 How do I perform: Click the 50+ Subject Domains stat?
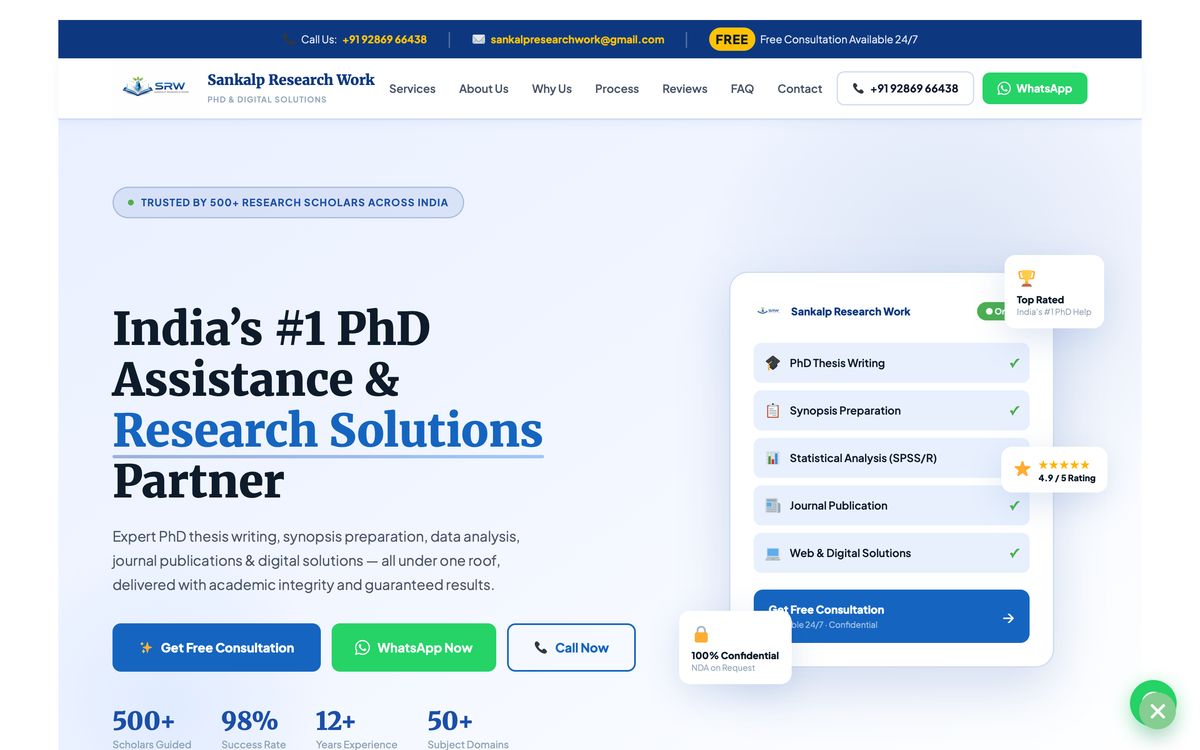point(467,729)
